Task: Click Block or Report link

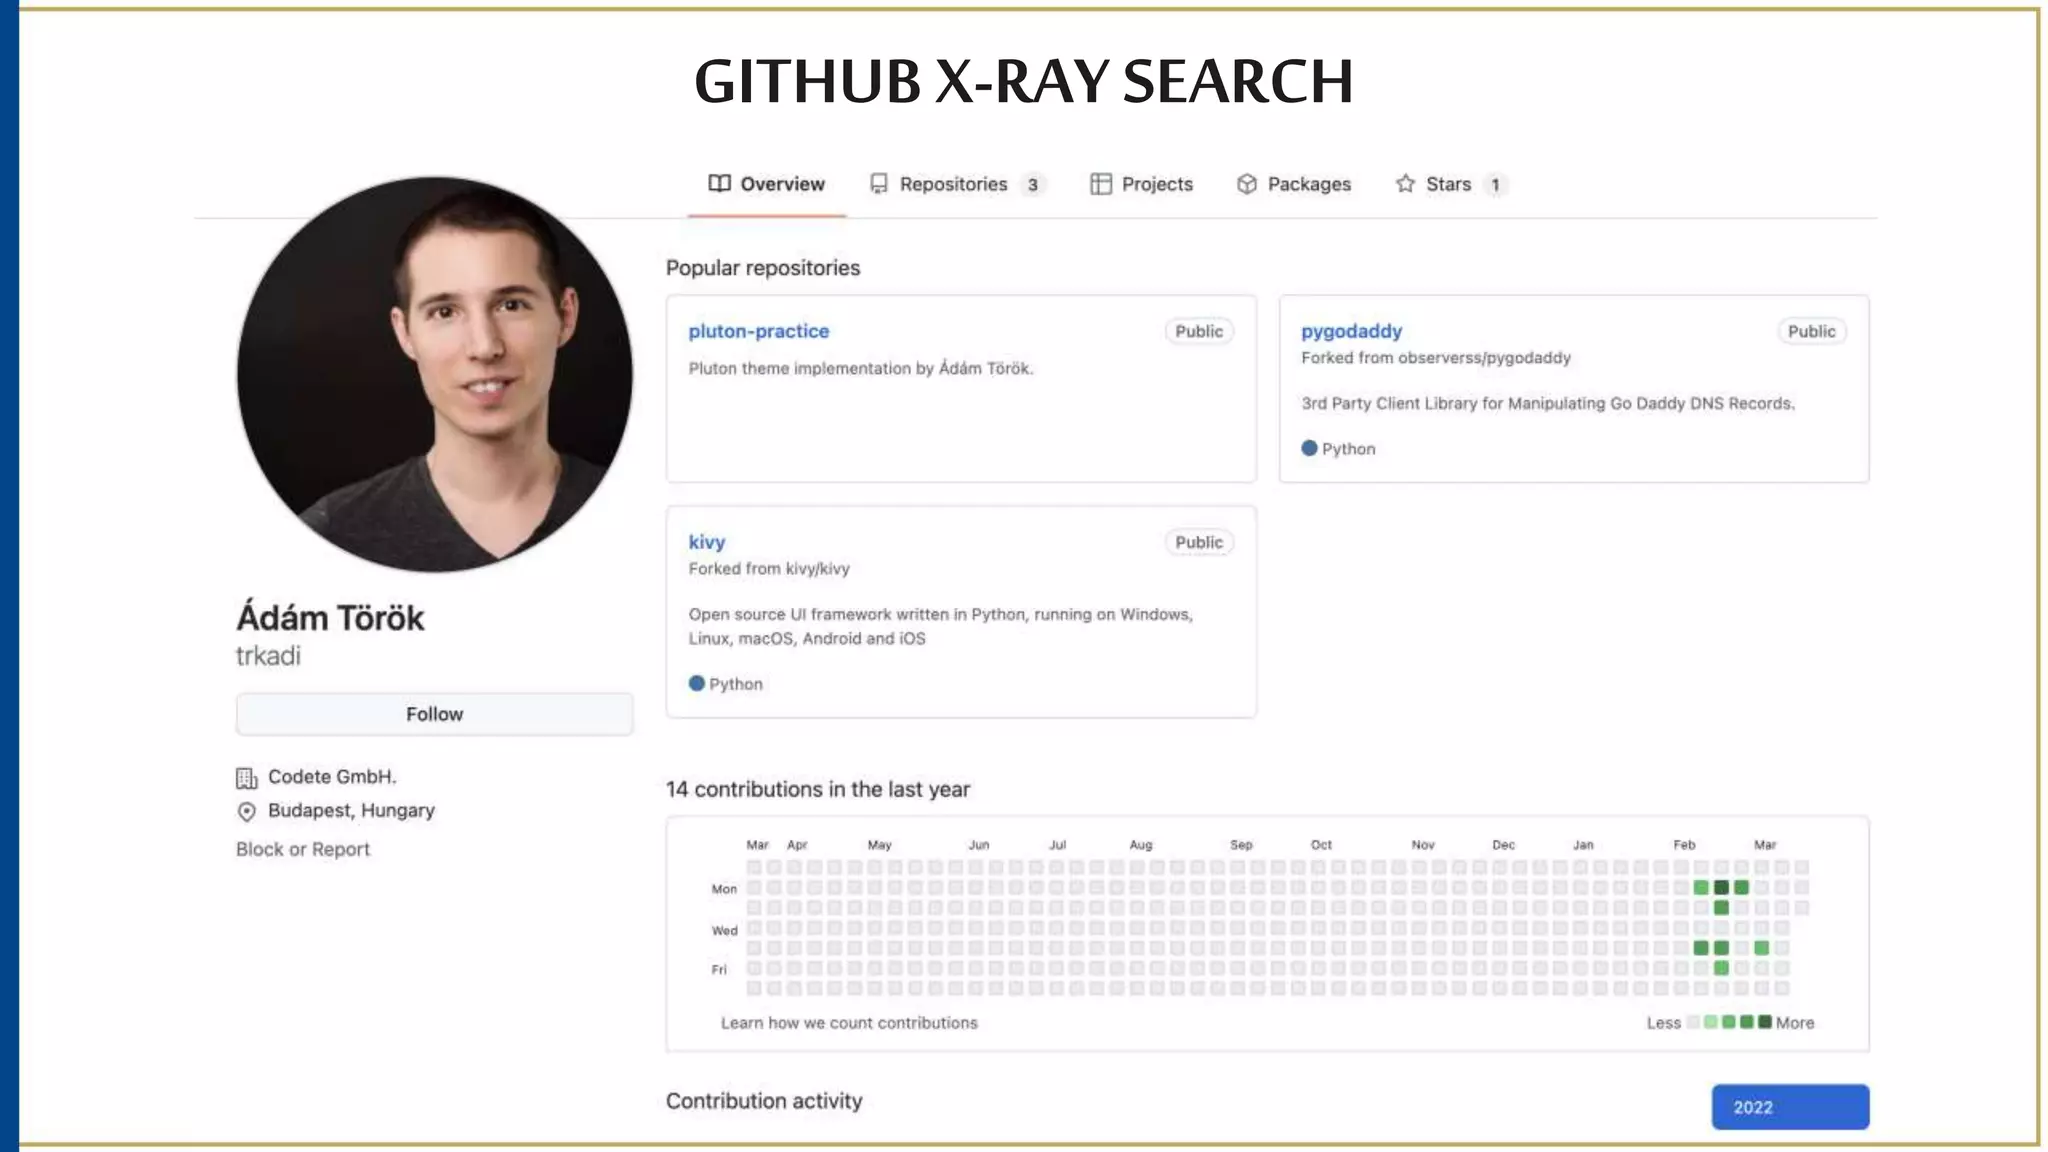Action: coord(303,849)
